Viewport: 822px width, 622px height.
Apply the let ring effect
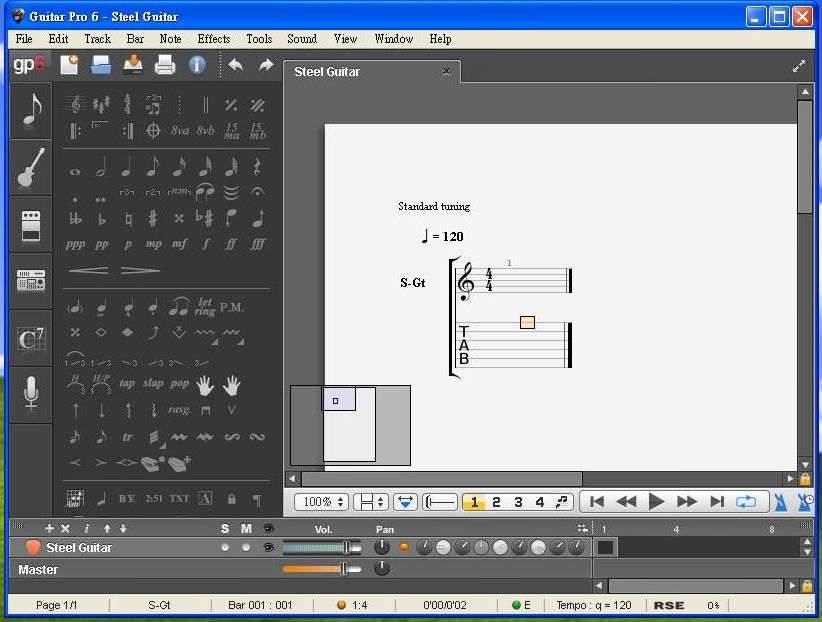205,307
